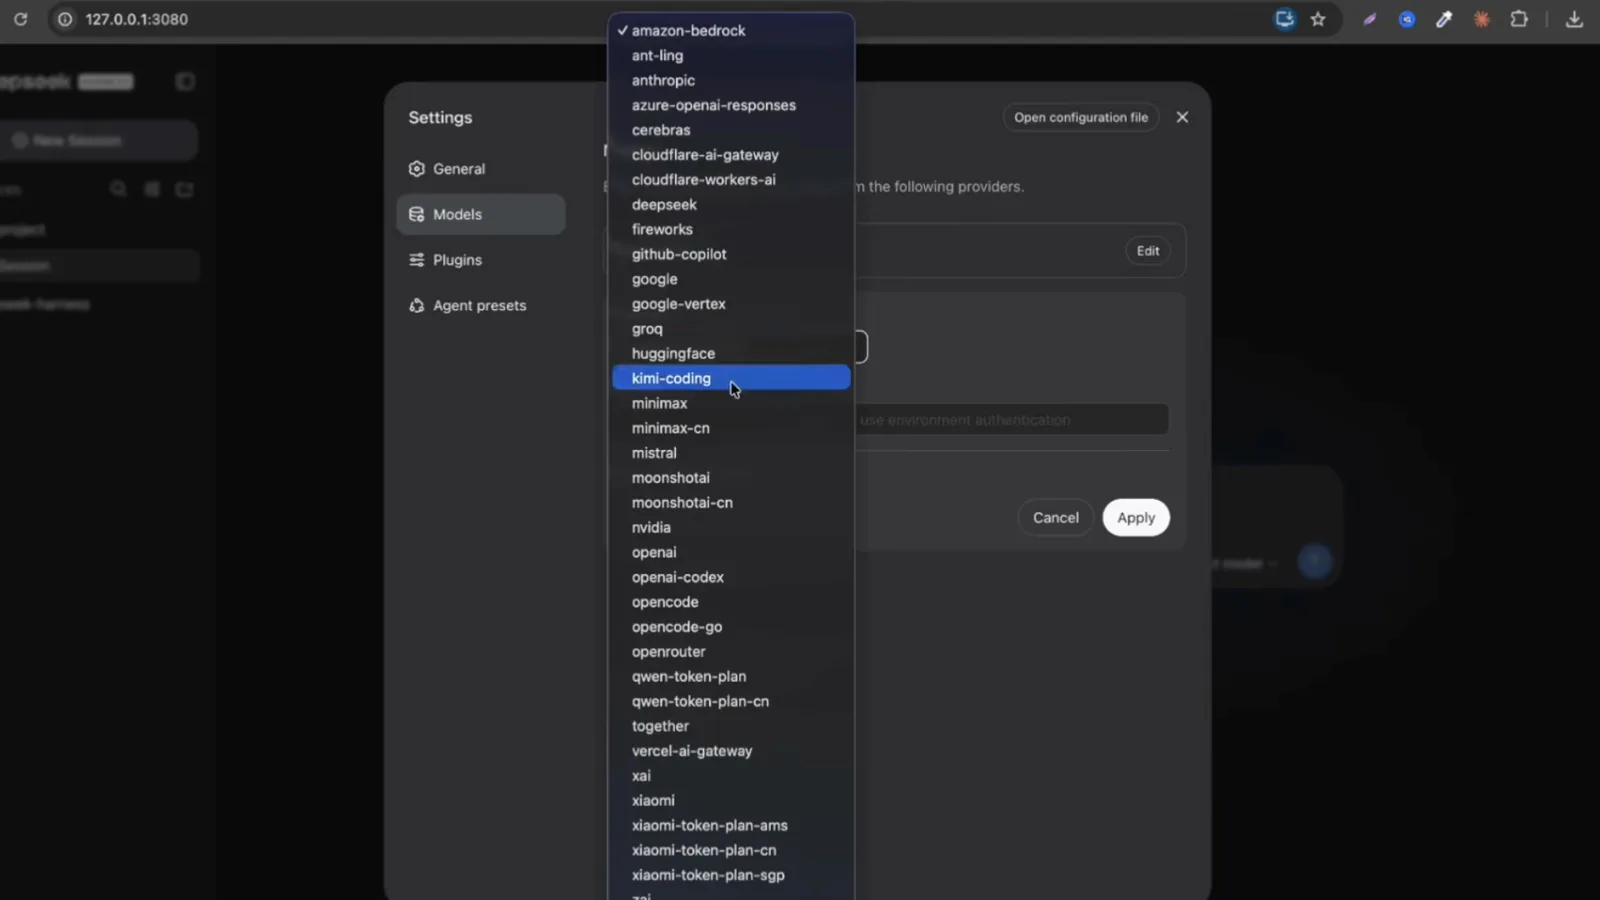Bookmark this page with star icon

(x=1318, y=19)
